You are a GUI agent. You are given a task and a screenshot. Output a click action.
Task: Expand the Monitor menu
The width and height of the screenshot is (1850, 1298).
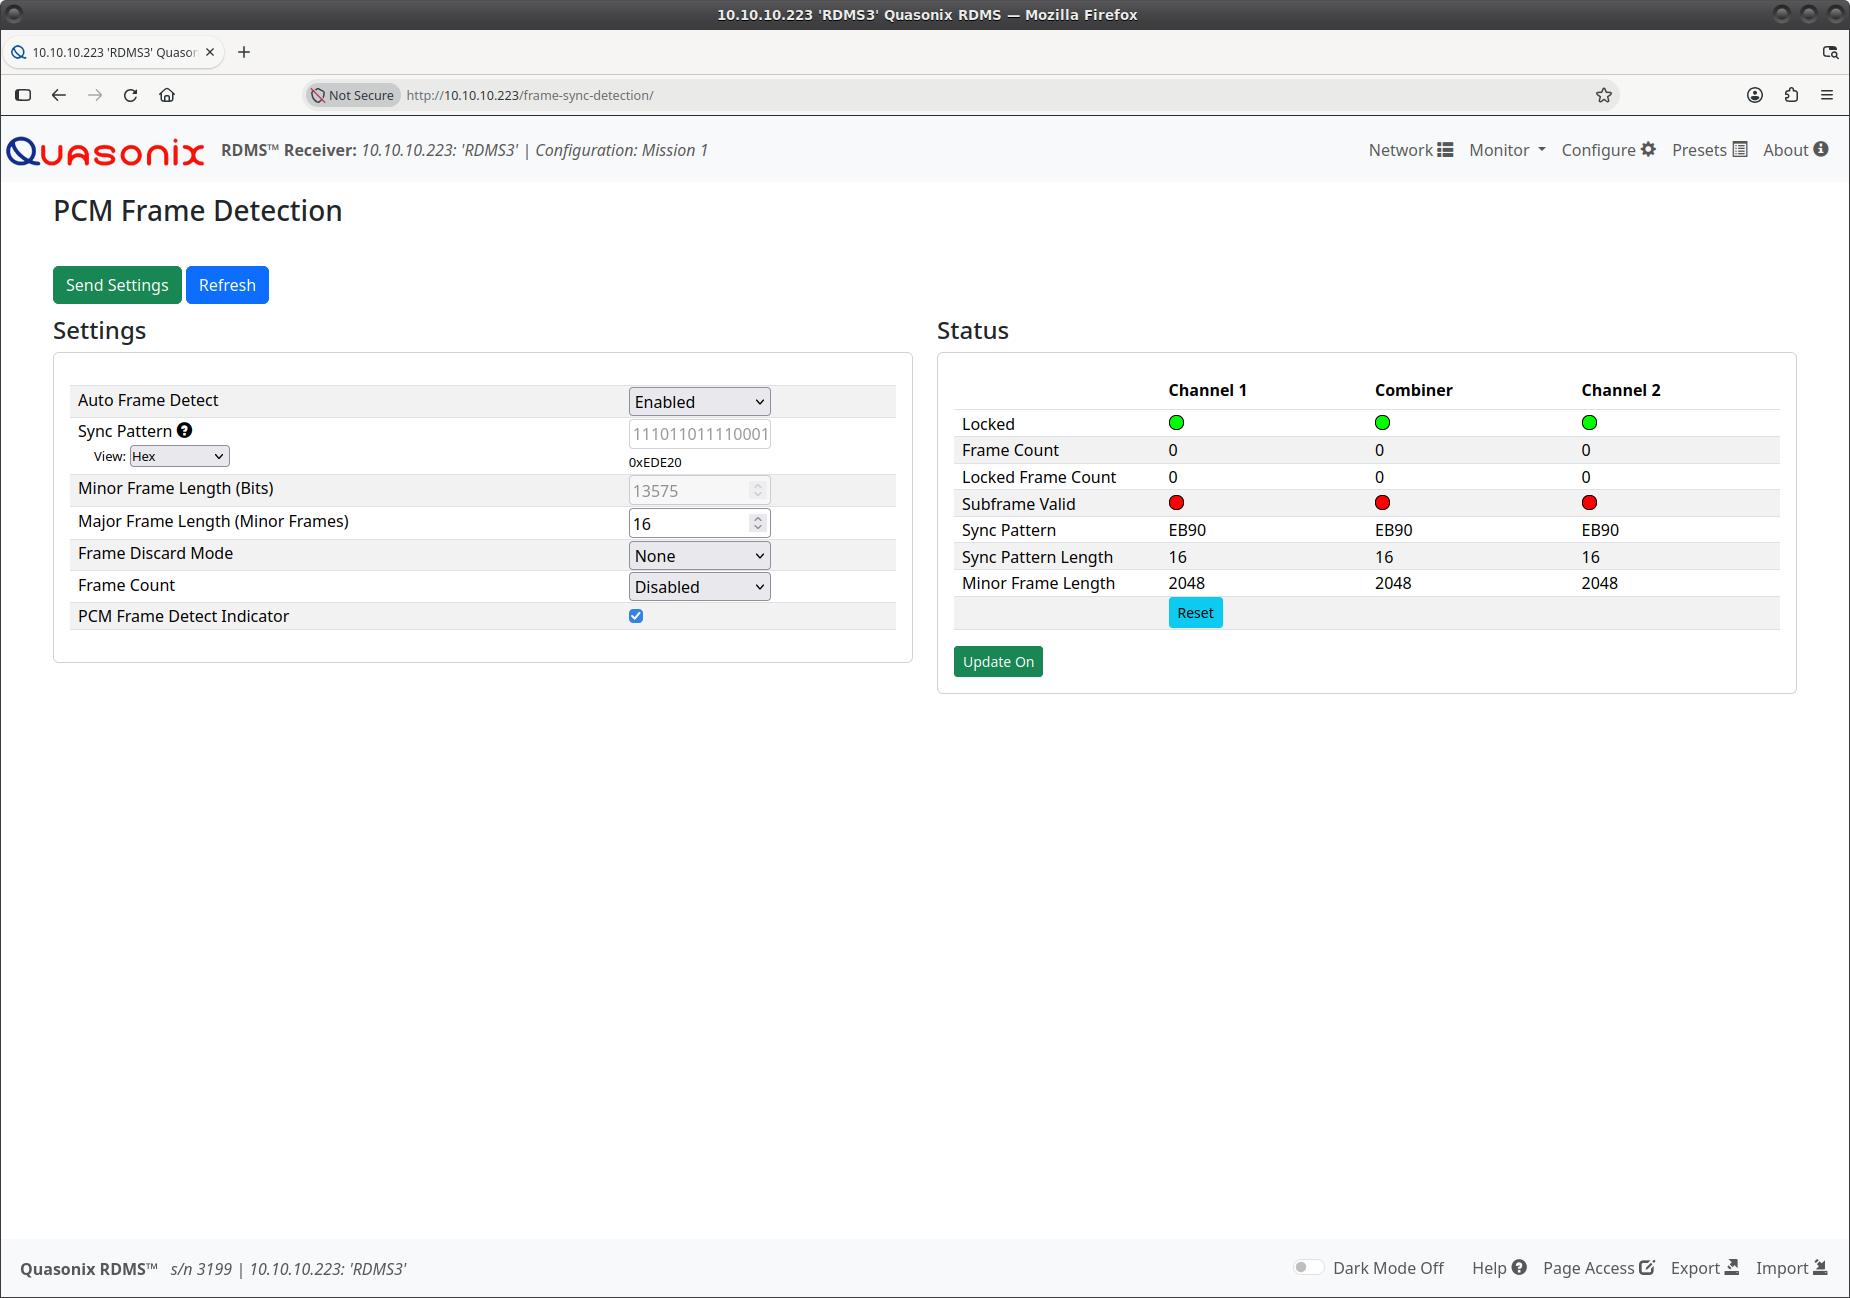pyautogui.click(x=1507, y=150)
